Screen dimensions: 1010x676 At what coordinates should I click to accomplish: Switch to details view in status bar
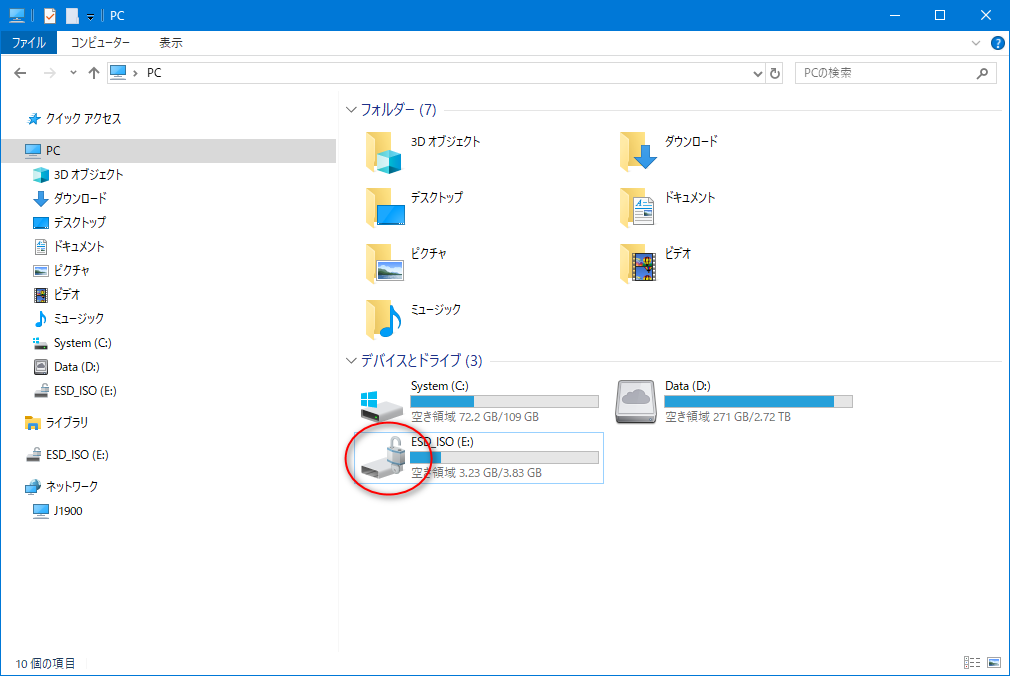tap(970, 663)
